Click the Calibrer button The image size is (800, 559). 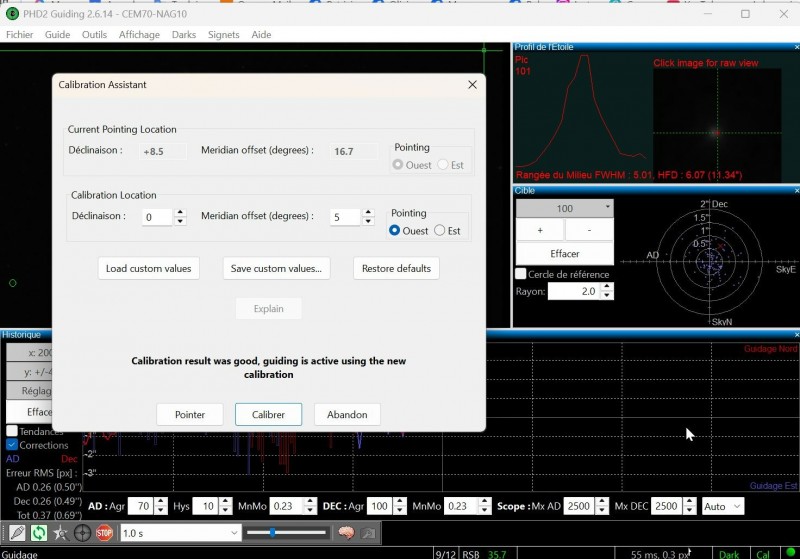[268, 415]
